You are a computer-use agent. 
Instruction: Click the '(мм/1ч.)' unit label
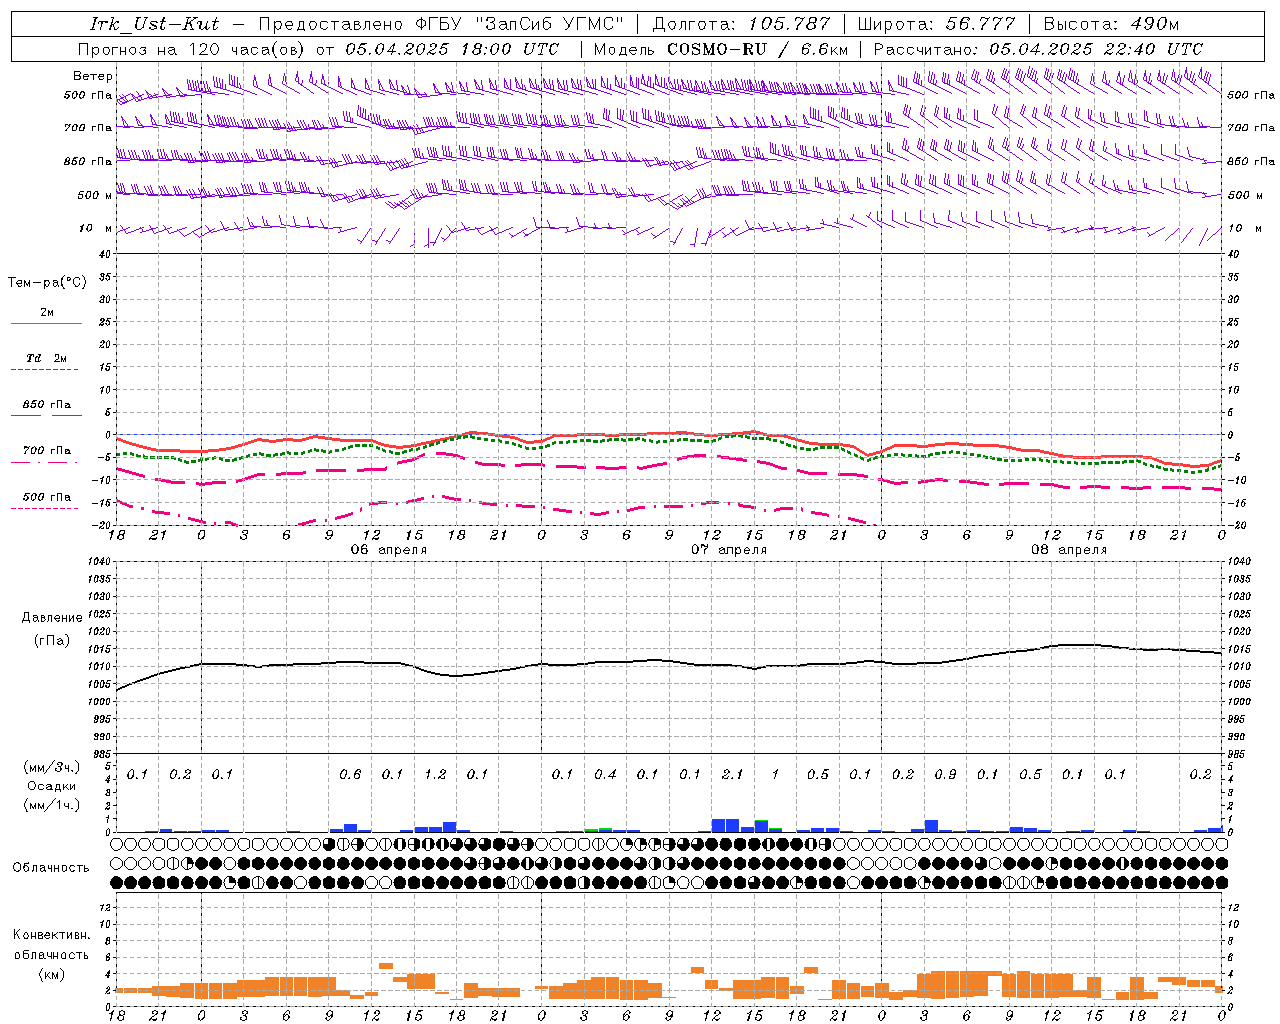coord(51,805)
